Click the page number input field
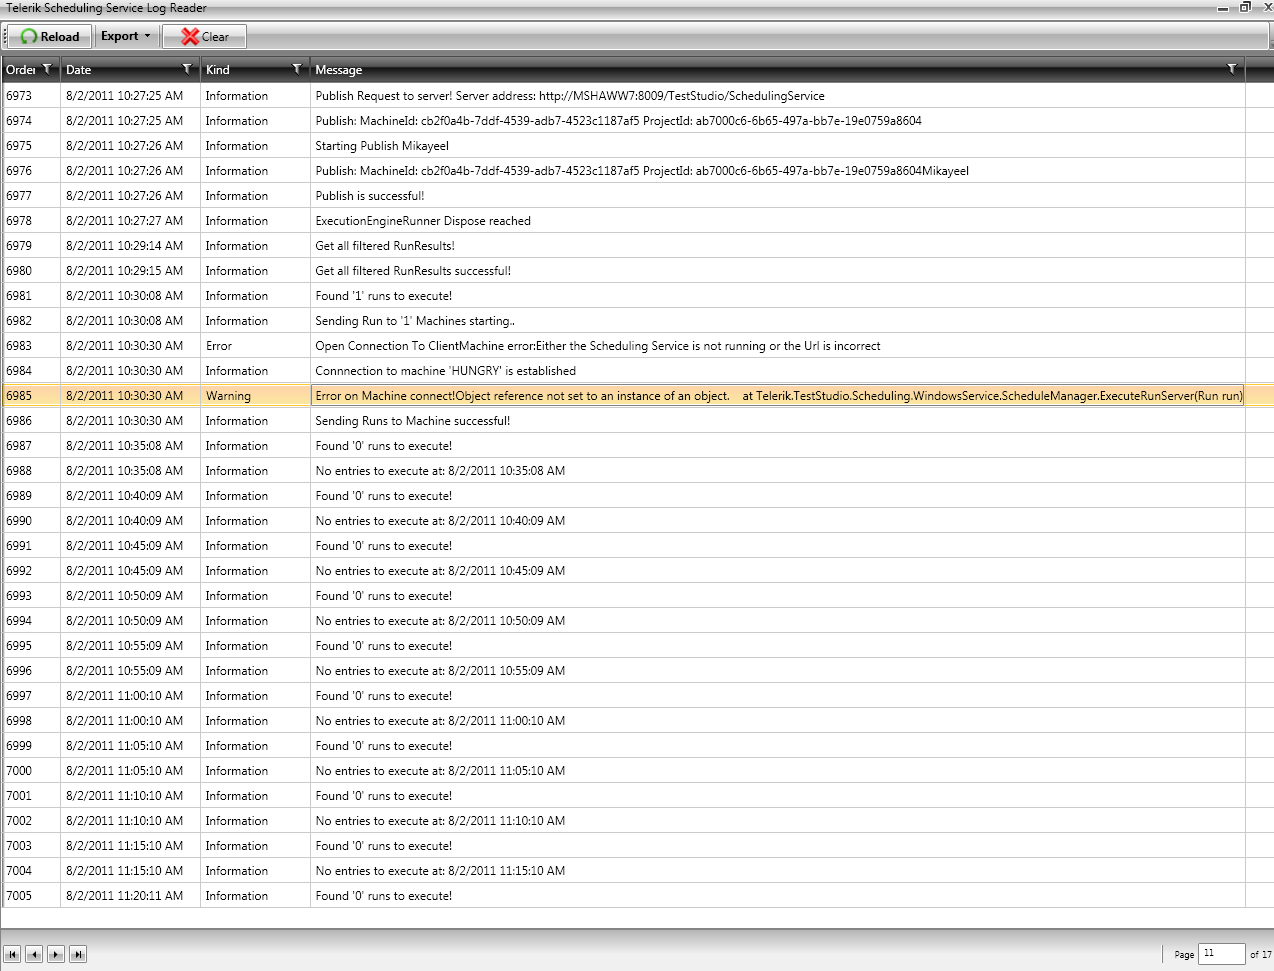This screenshot has width=1274, height=971. (1221, 953)
